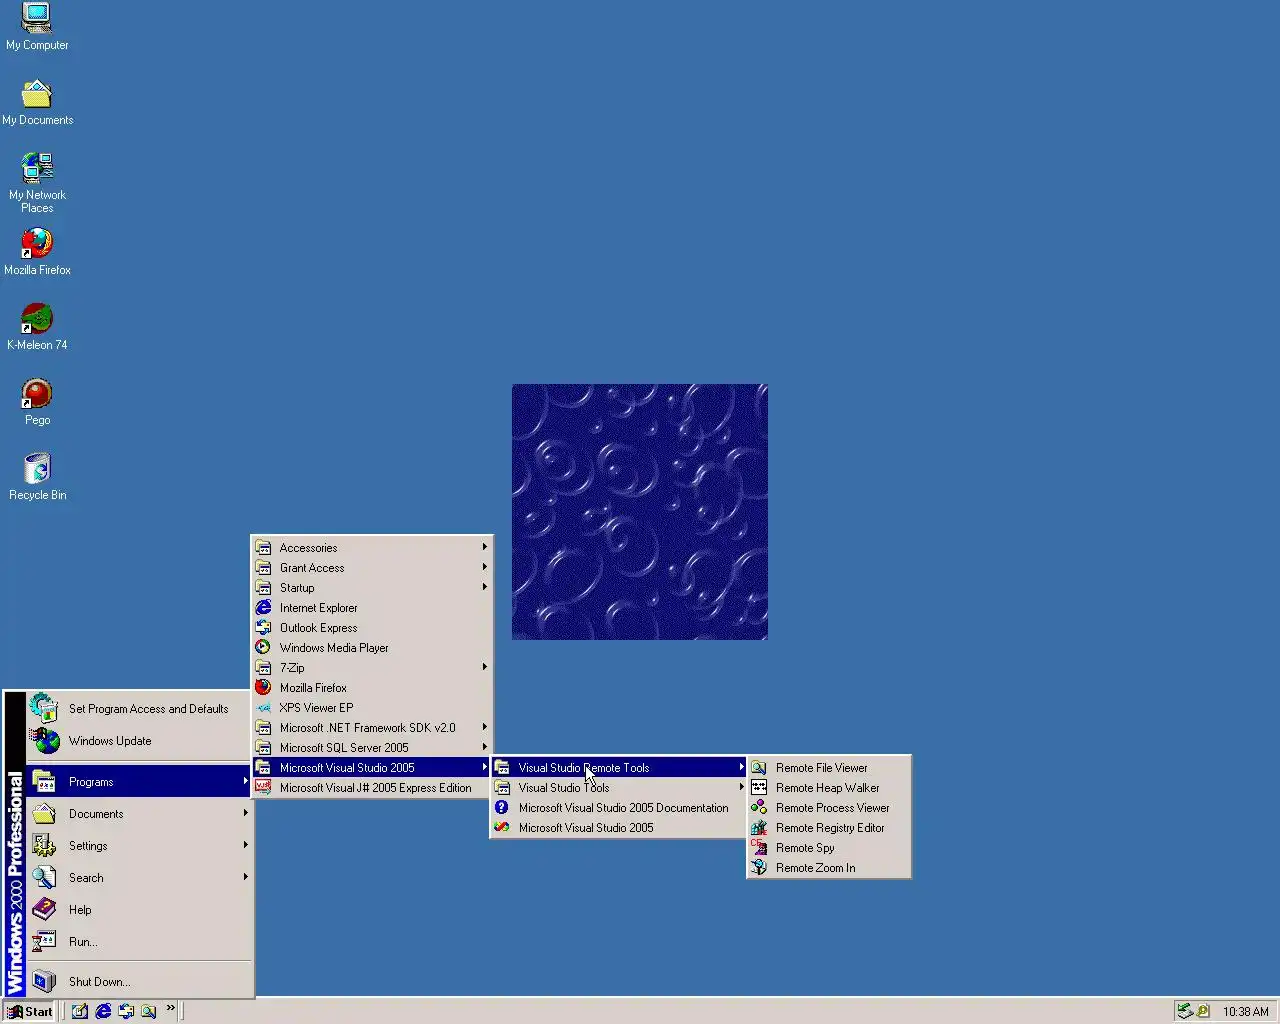Click the Safely Remove Hardware tray icon
The width and height of the screenshot is (1280, 1024).
tap(1184, 1011)
